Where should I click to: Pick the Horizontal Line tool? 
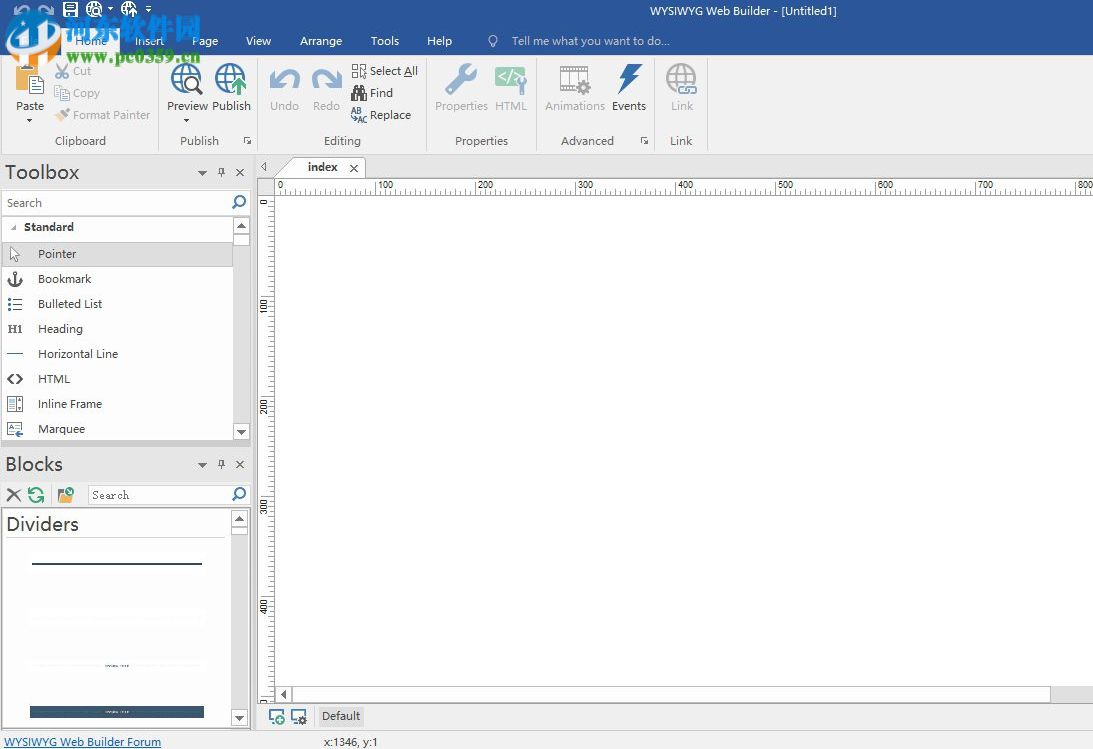pyautogui.click(x=78, y=354)
